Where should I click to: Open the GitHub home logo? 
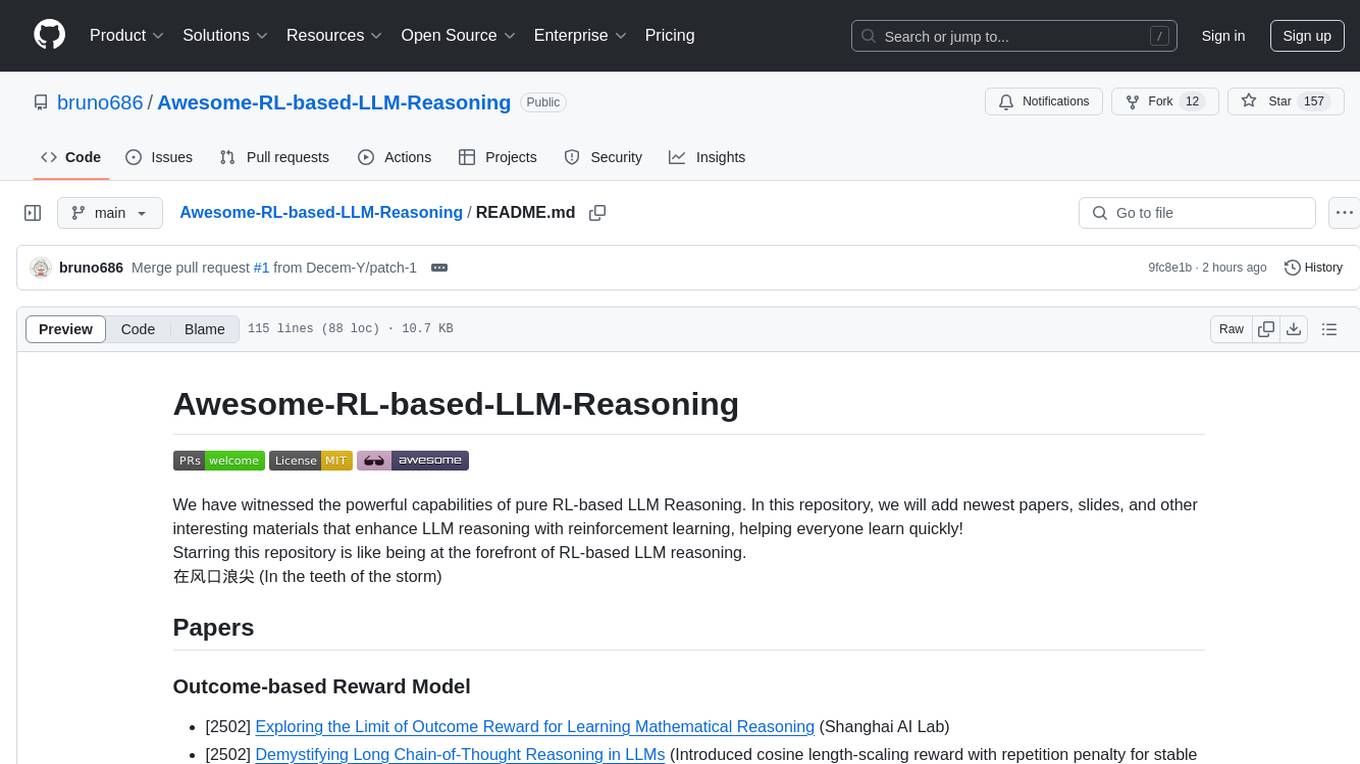tap(49, 35)
